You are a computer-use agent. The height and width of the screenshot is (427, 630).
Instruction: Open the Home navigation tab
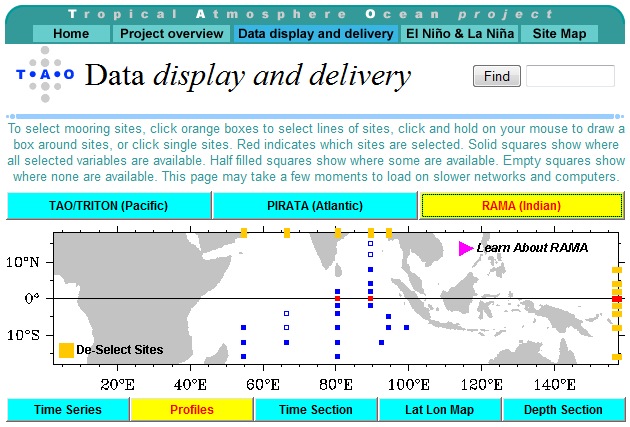tap(71, 34)
